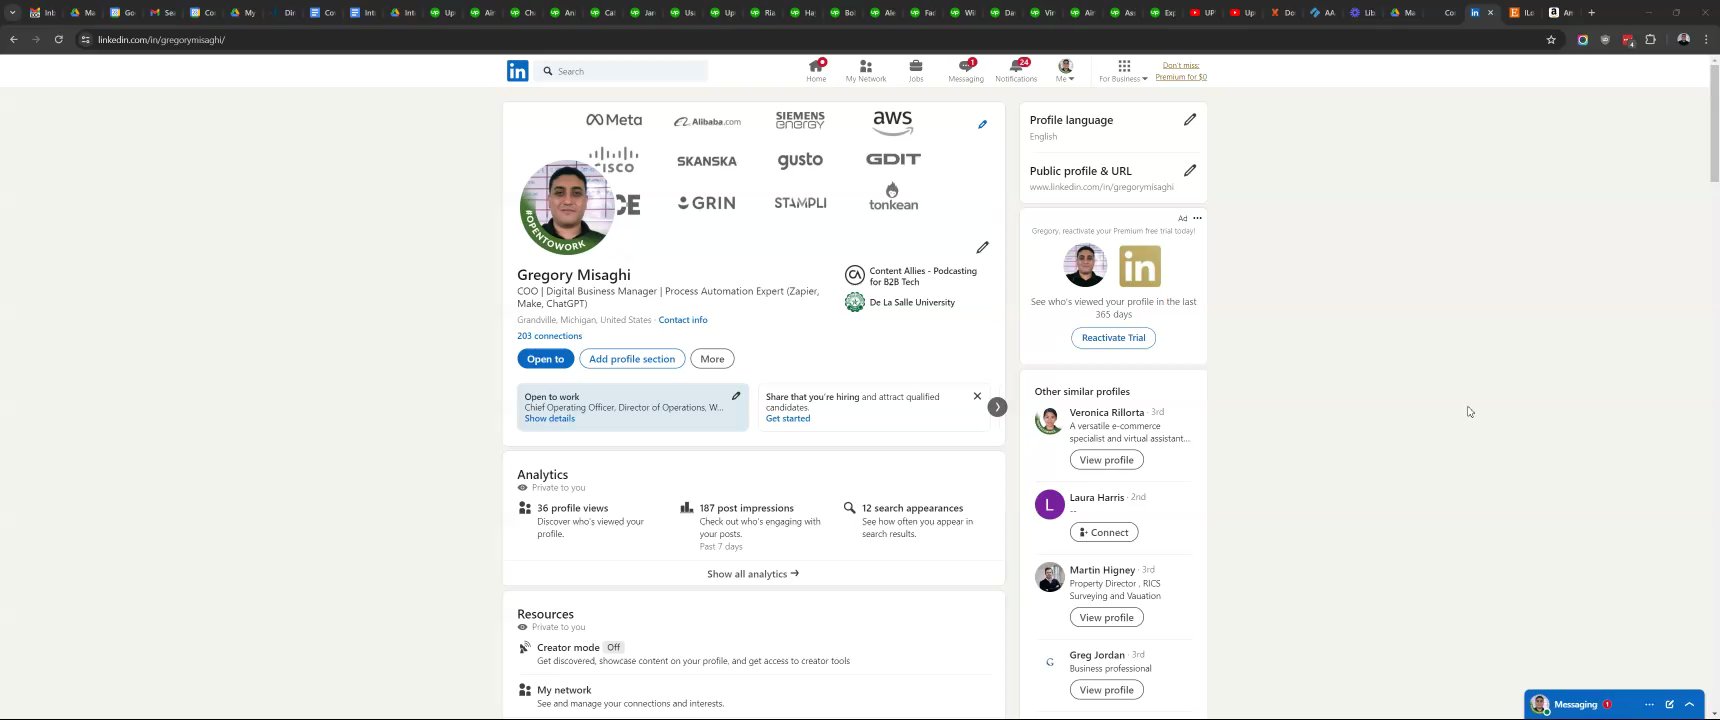Click the De La Salle University logo
This screenshot has height=720, width=1720.
pos(854,302)
